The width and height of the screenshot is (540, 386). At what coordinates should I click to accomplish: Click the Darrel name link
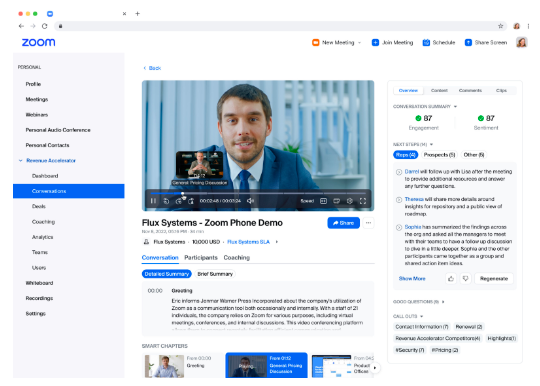point(412,171)
